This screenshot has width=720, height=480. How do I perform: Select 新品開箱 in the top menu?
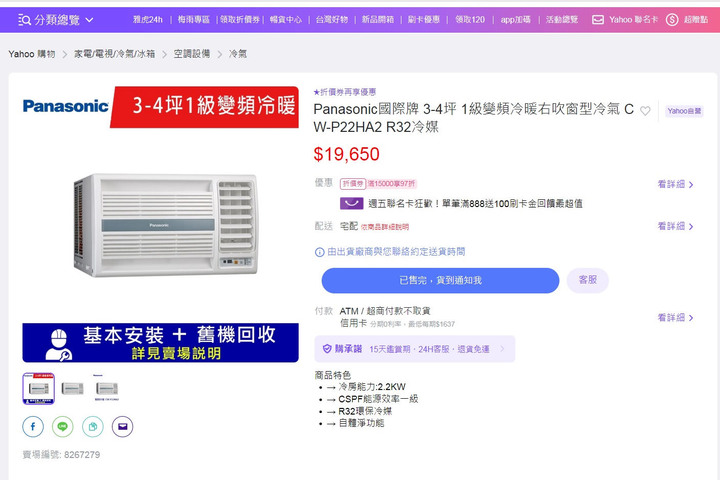click(377, 20)
